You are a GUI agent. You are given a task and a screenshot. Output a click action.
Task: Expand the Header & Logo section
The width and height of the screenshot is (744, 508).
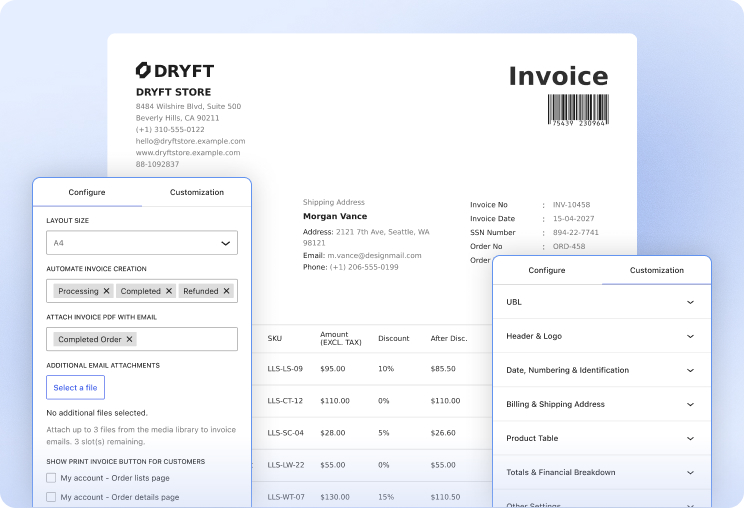602,336
